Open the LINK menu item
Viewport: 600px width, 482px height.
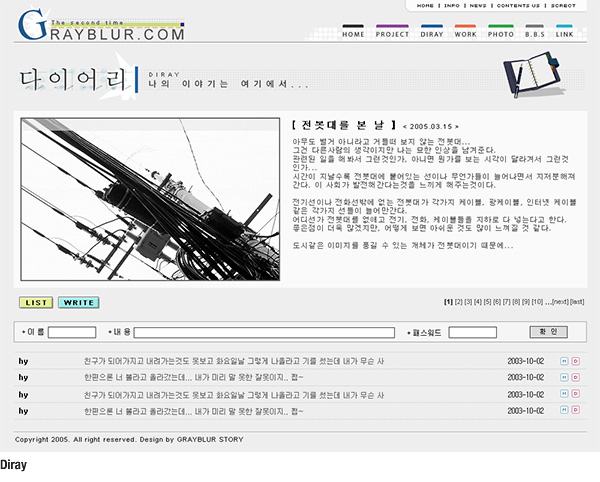[564, 32]
